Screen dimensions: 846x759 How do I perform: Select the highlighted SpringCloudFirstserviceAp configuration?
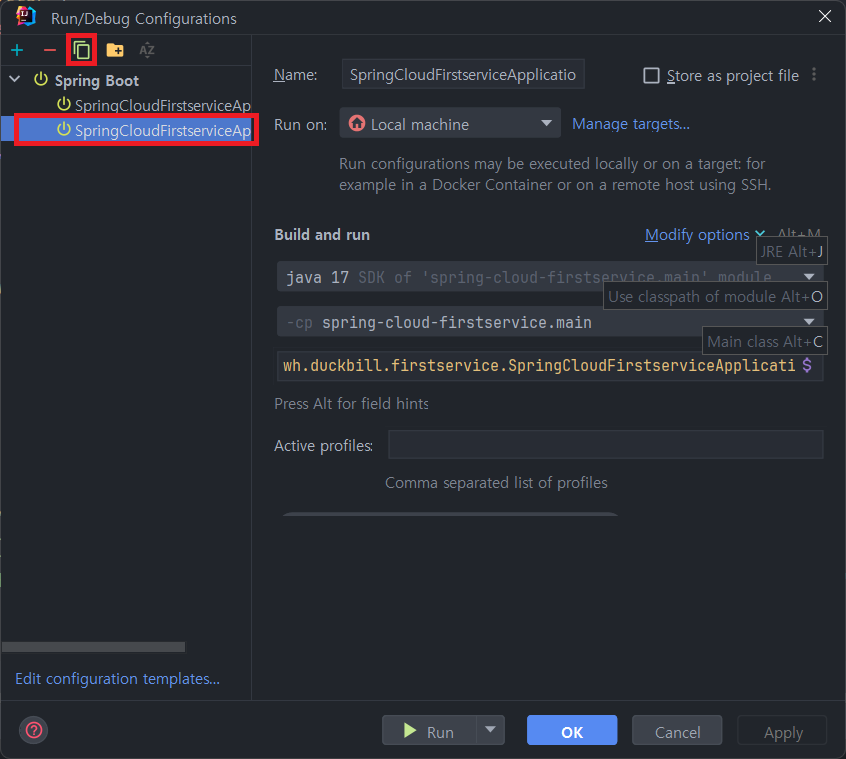pyautogui.click(x=136, y=130)
